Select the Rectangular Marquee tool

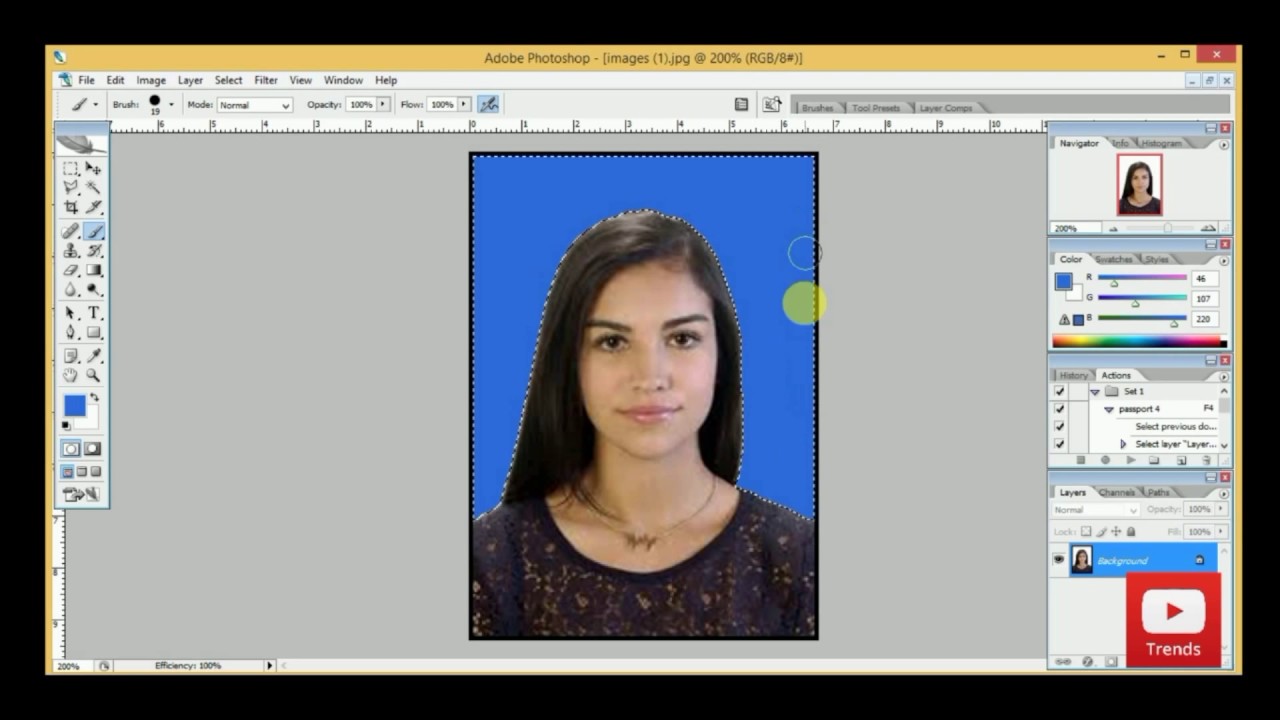(x=71, y=169)
